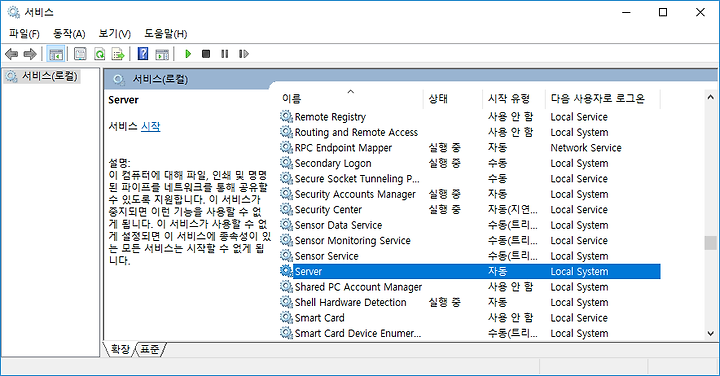The image size is (720, 376).
Task: Click gear icon beside Sensor Service
Action: [287, 256]
